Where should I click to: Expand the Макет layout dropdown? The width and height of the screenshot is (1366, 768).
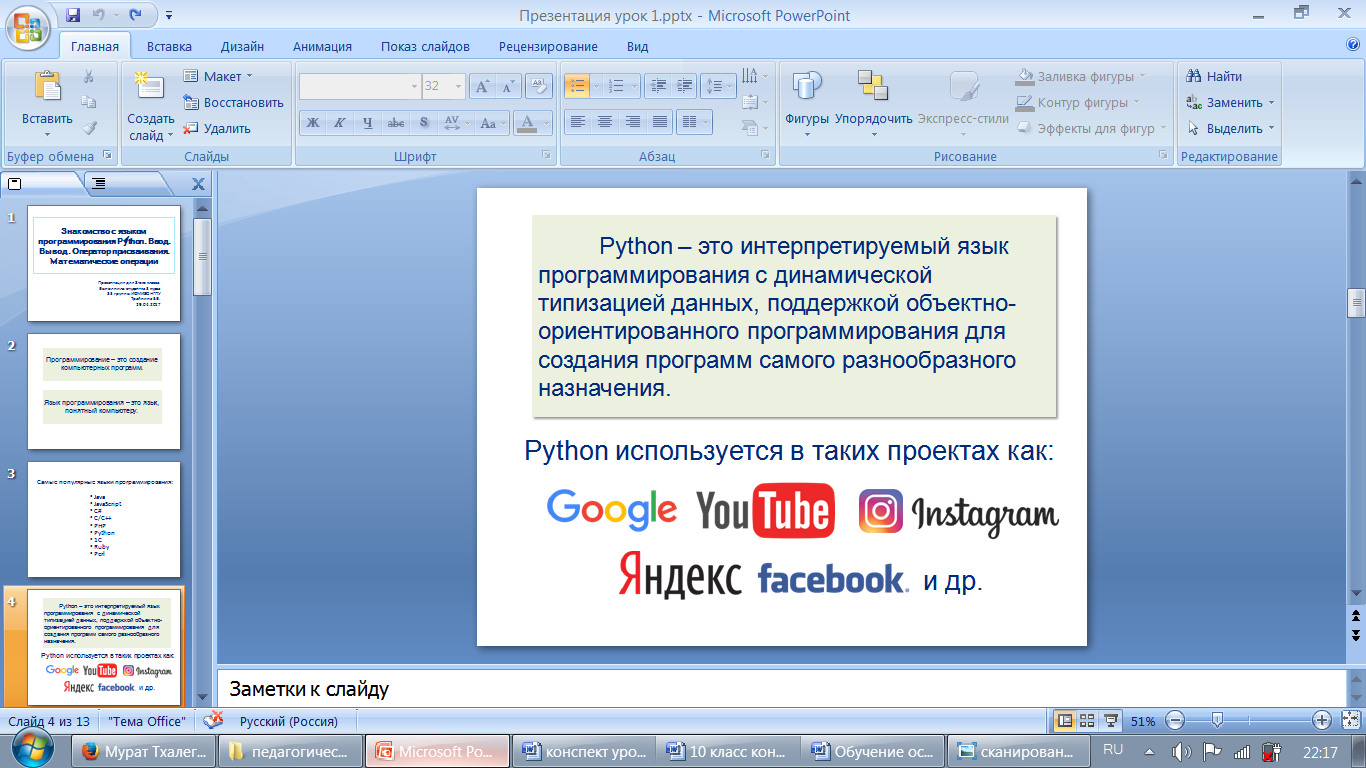[219, 76]
